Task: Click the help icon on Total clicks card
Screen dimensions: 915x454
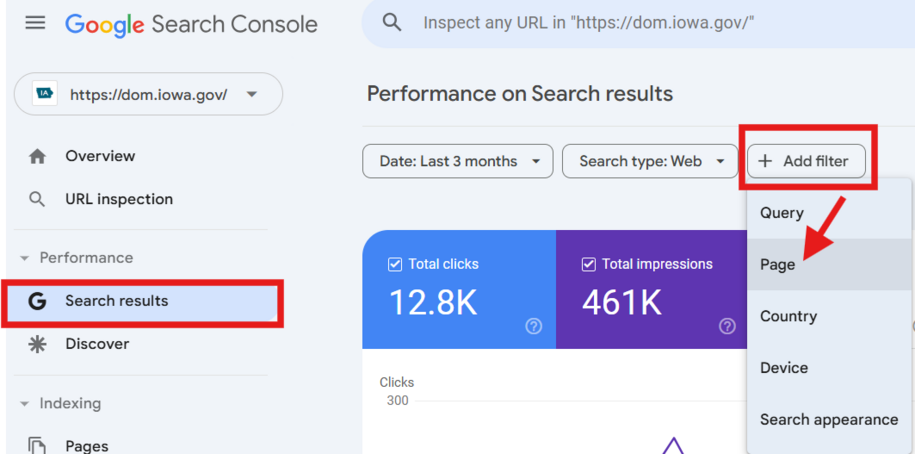Action: tap(533, 326)
